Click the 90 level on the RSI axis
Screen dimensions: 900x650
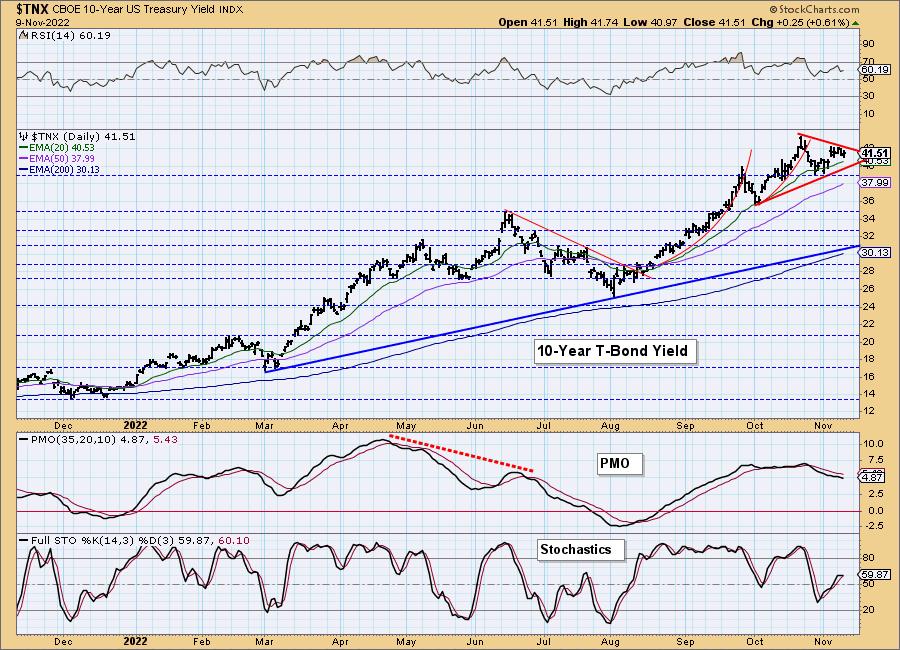868,44
